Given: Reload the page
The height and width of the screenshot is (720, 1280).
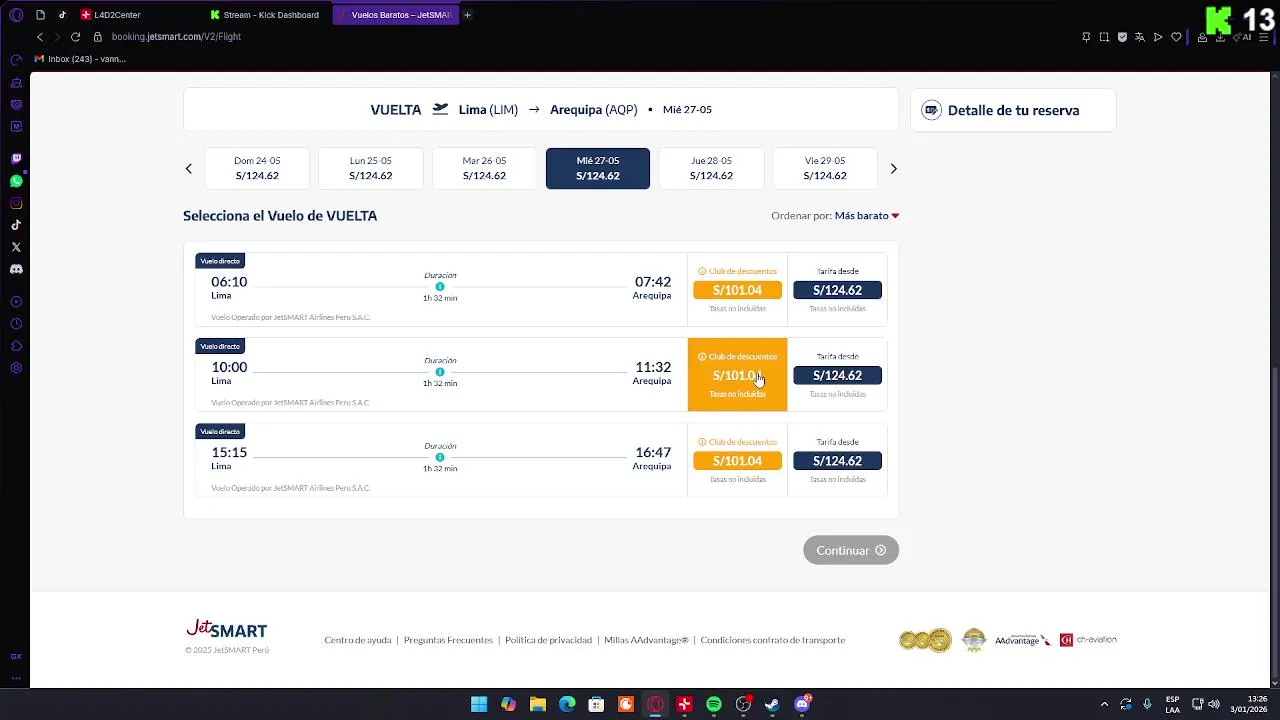Looking at the screenshot, I should click(75, 37).
